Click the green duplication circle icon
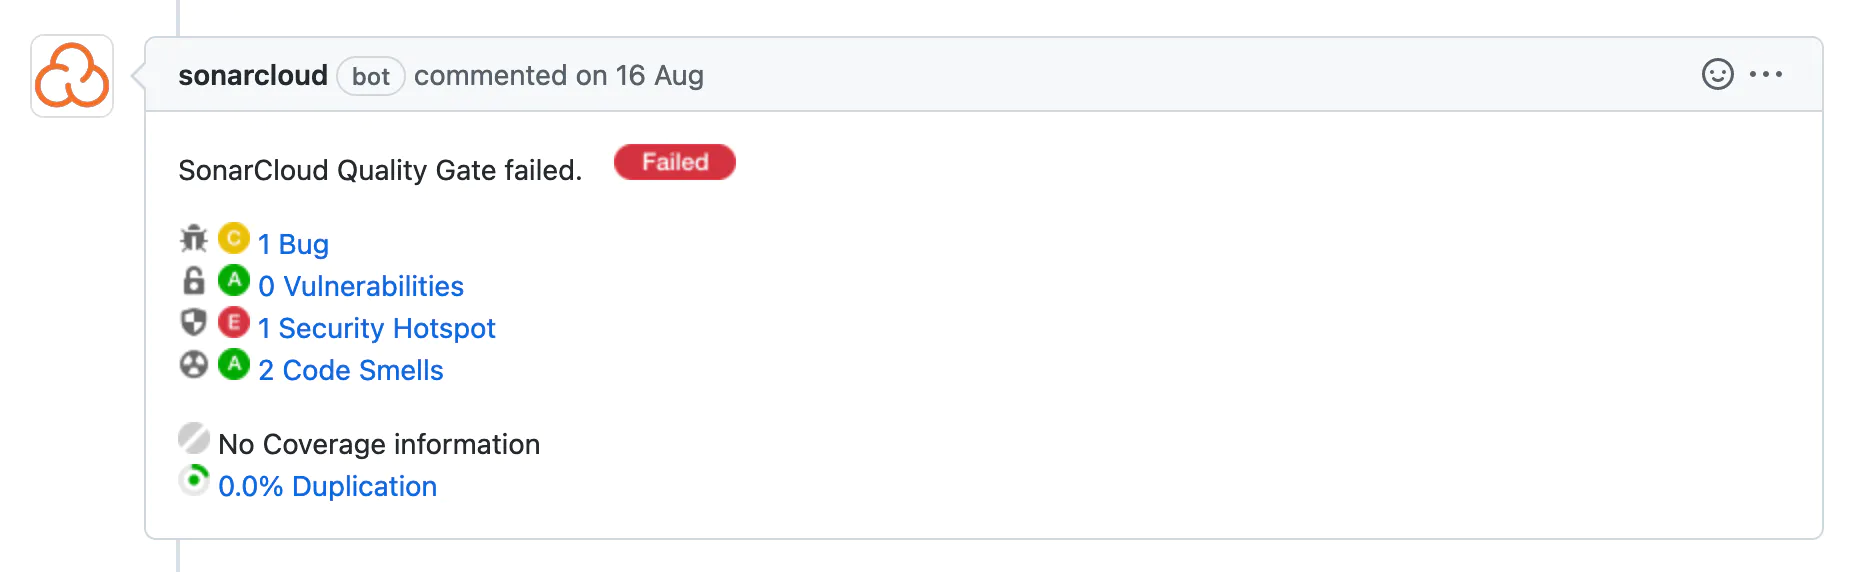The image size is (1856, 572). 193,480
